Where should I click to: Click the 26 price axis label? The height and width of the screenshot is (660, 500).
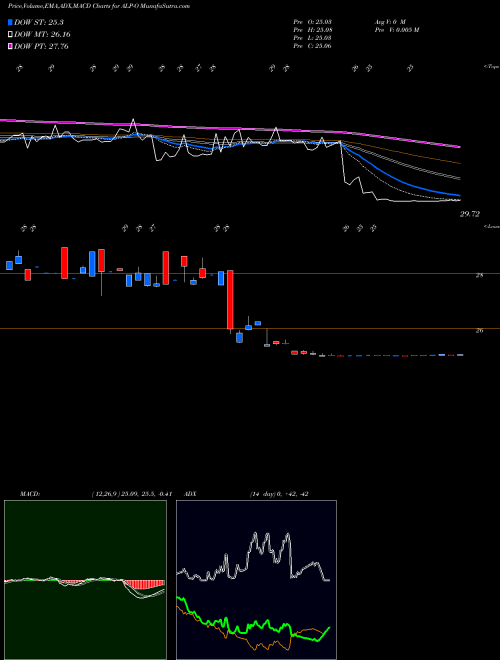coord(479,330)
